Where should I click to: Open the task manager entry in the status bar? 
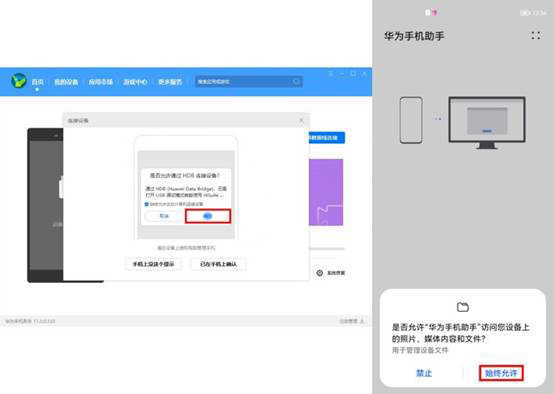point(352,321)
